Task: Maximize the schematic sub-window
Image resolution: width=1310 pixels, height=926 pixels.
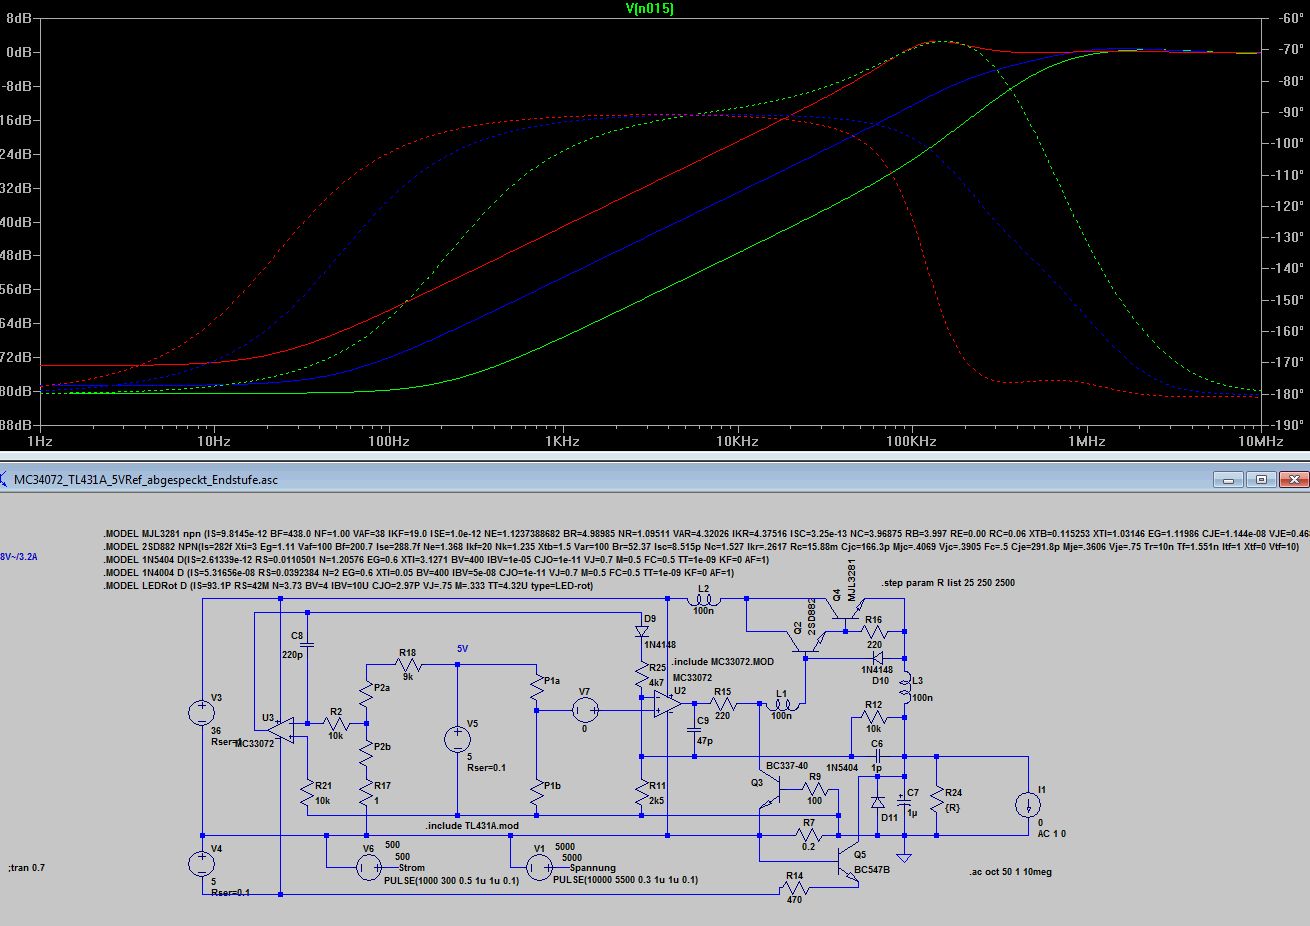Action: (1262, 480)
